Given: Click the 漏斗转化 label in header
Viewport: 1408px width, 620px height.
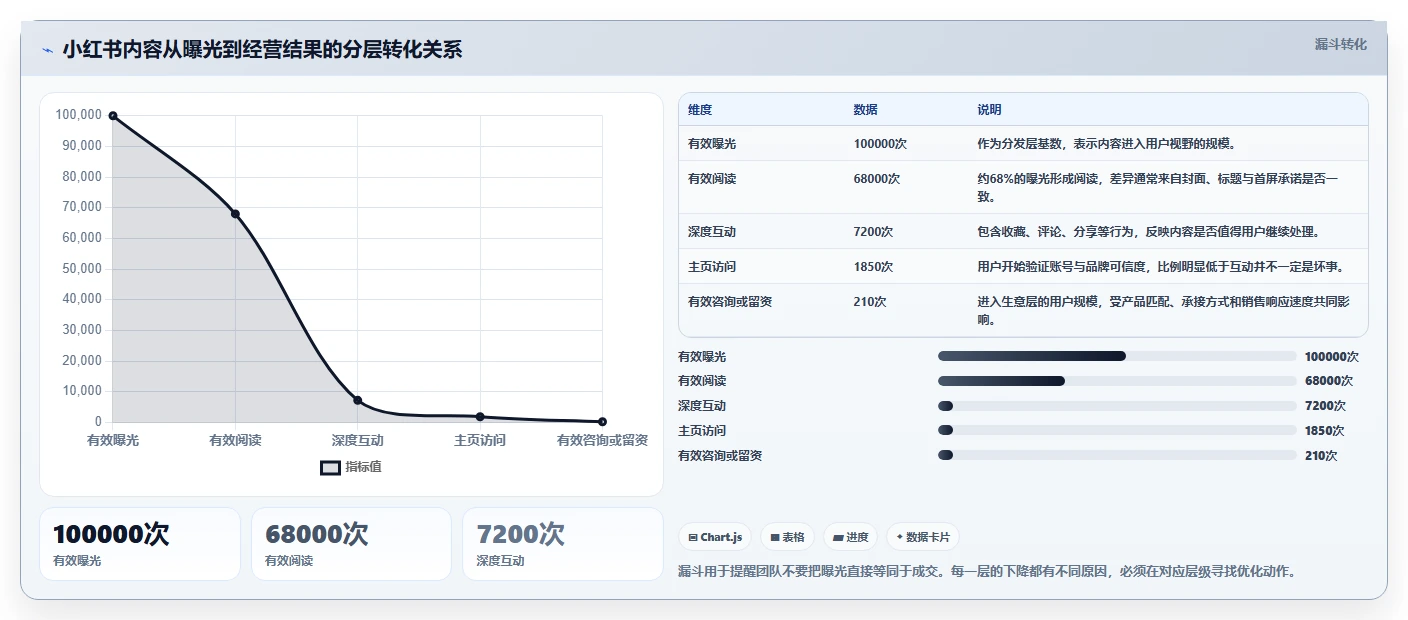Looking at the screenshot, I should [x=1340, y=44].
